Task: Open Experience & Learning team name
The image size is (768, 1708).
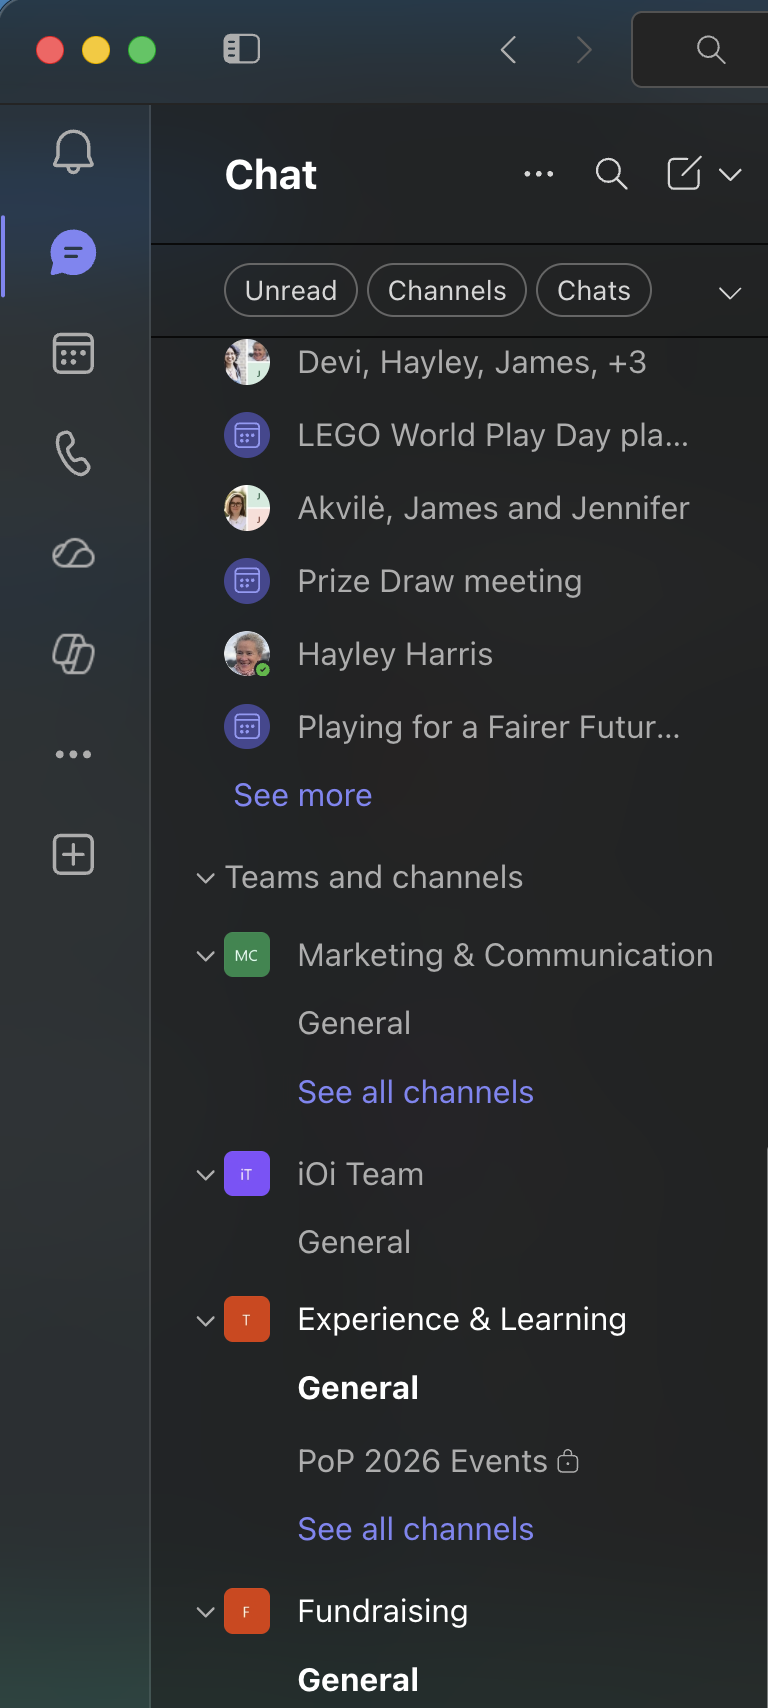Action: (x=462, y=1320)
